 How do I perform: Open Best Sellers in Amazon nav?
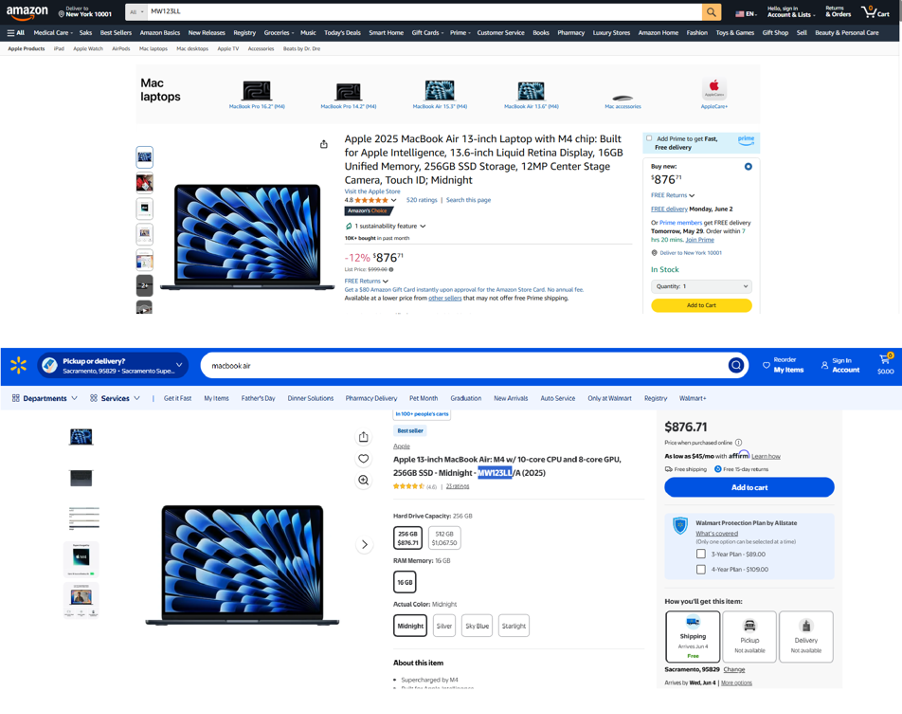(x=116, y=33)
